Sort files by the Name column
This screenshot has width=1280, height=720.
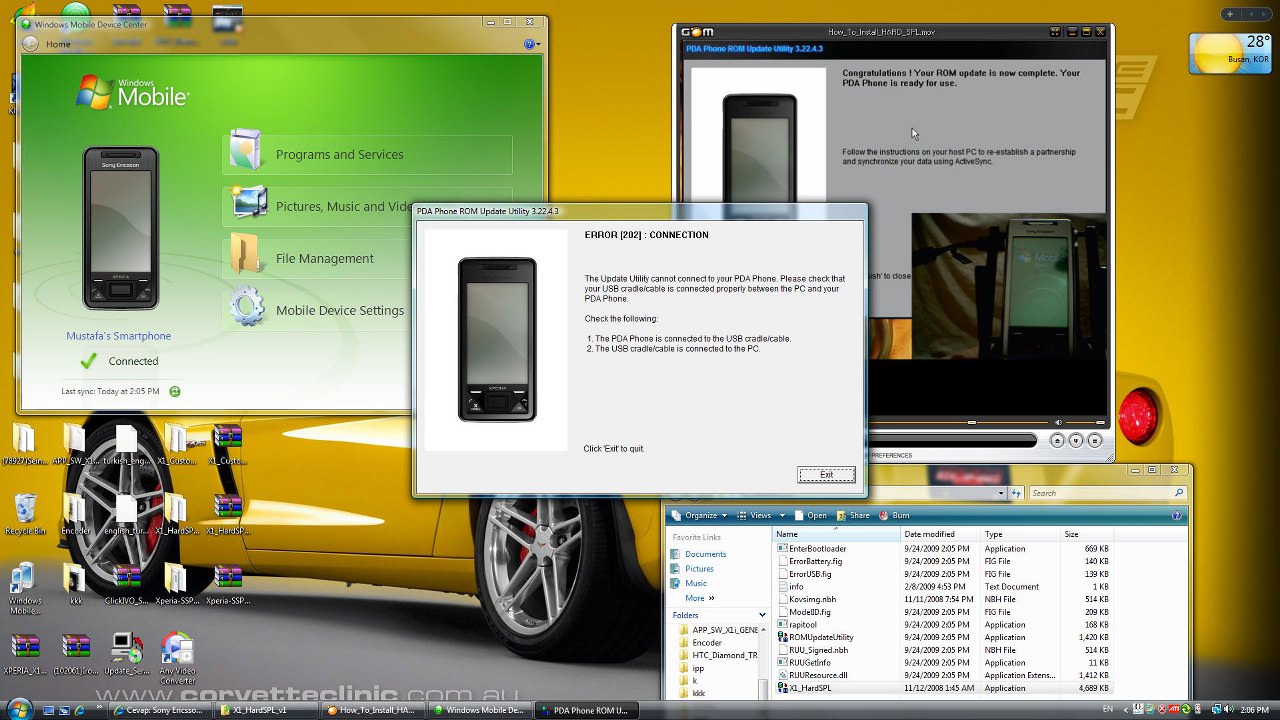(x=837, y=535)
